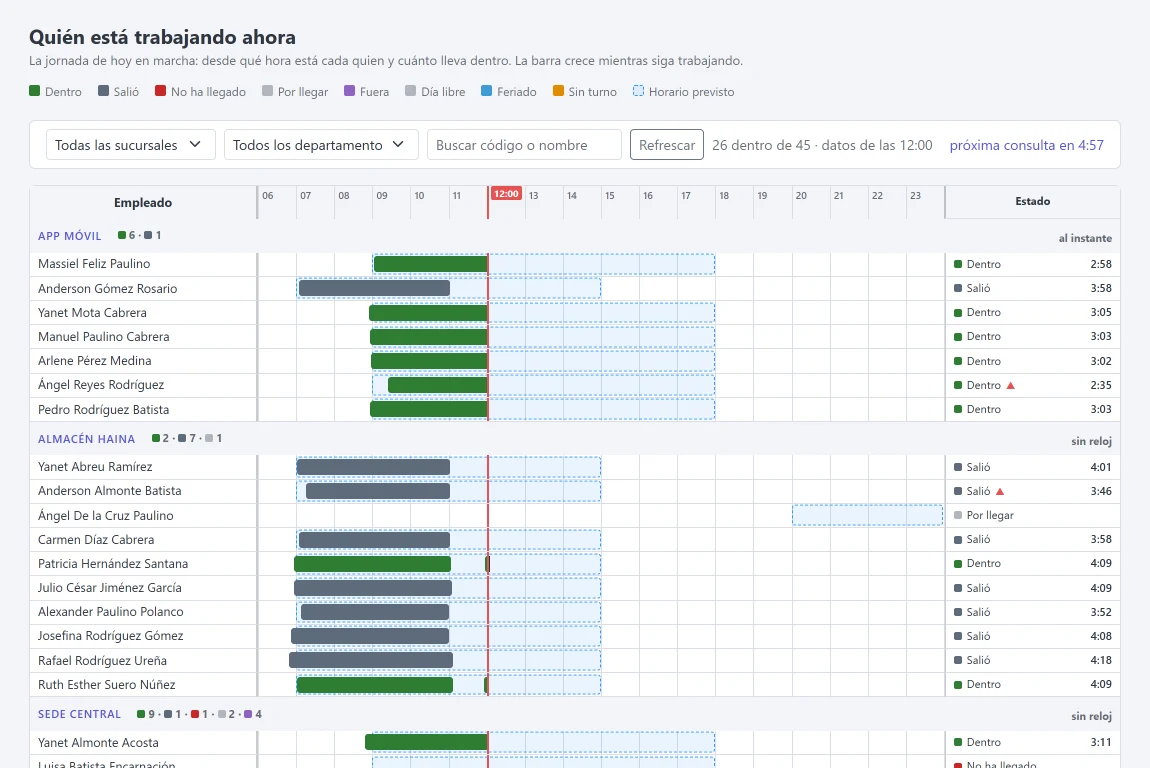Click Anderson Gómez Rosario's gray shift bar

[x=374, y=288]
